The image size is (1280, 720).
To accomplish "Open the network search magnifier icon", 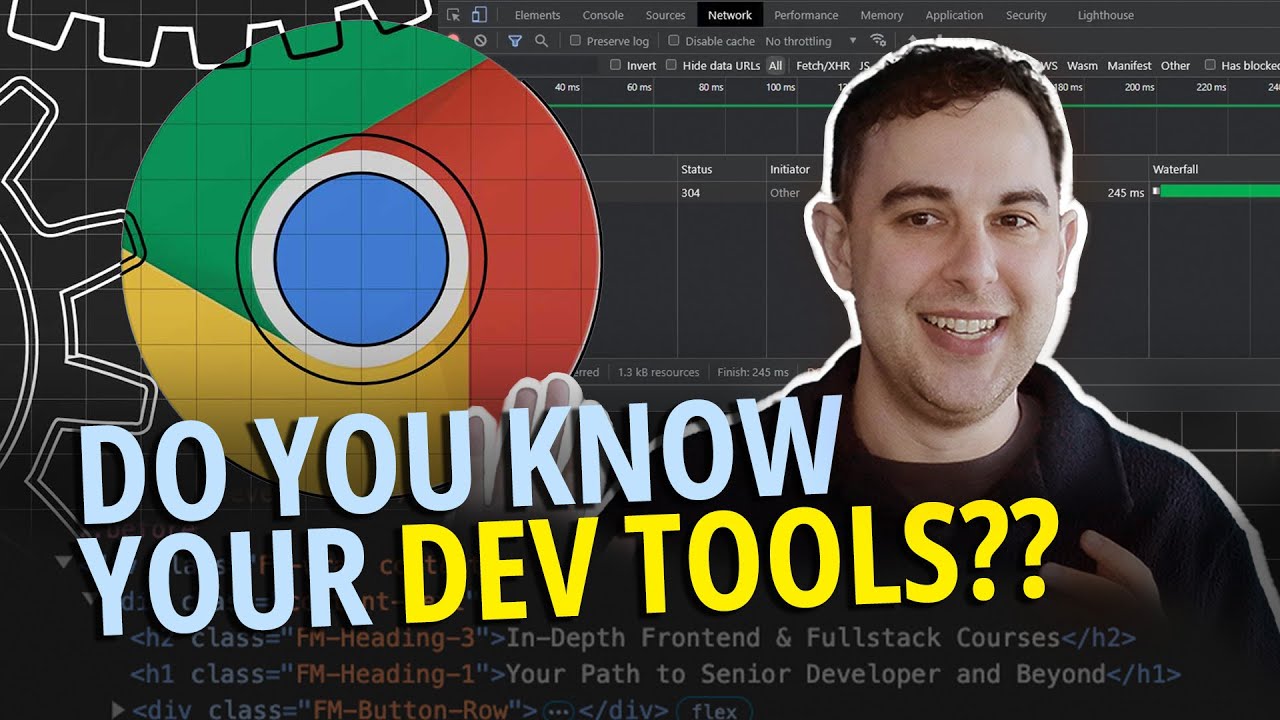I will tap(541, 41).
